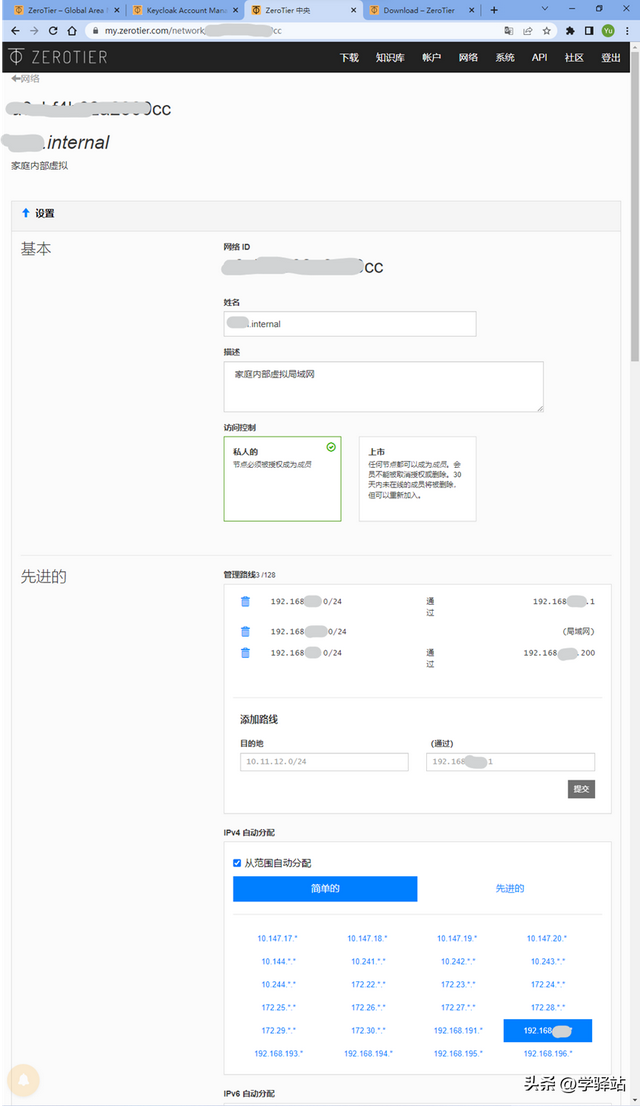Image resolution: width=640 pixels, height=1106 pixels.
Task: Open the Yu profile avatar
Action: click(x=608, y=31)
